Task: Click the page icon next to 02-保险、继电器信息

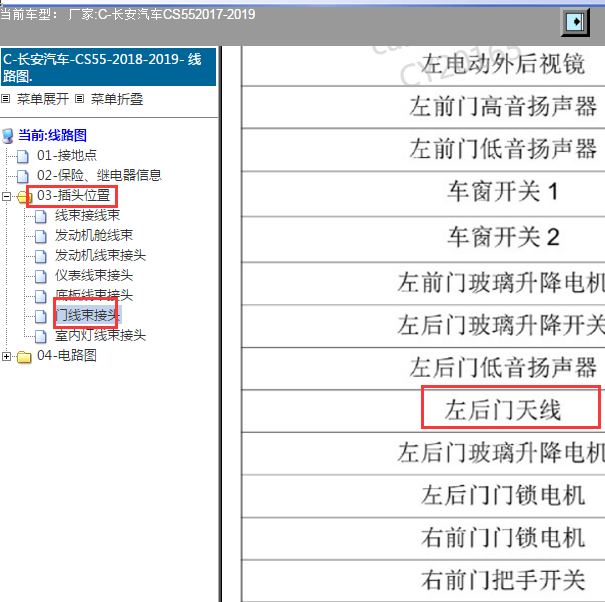Action: click(x=23, y=176)
